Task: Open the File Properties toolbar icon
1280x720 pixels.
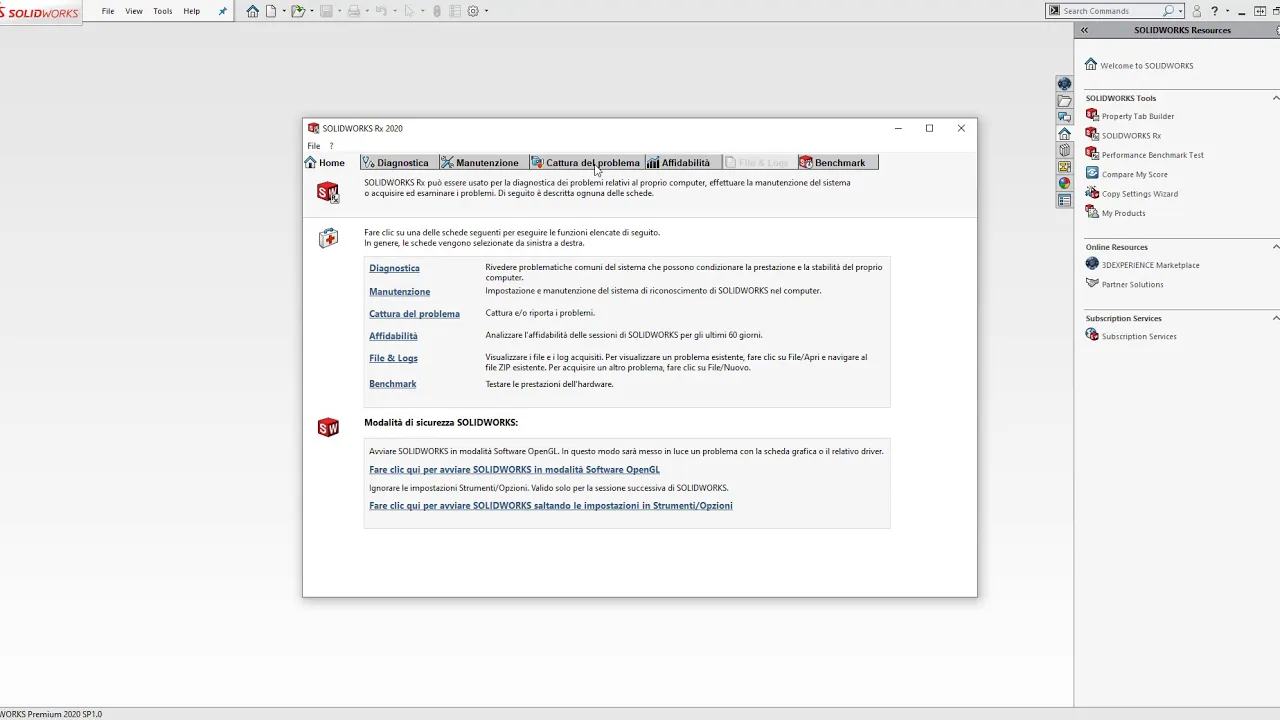Action: click(455, 11)
